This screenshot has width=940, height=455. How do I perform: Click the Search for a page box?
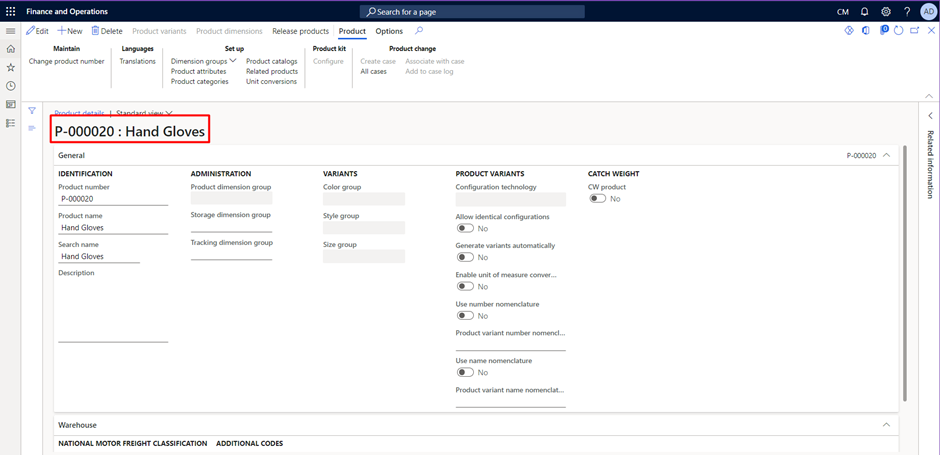(x=472, y=11)
